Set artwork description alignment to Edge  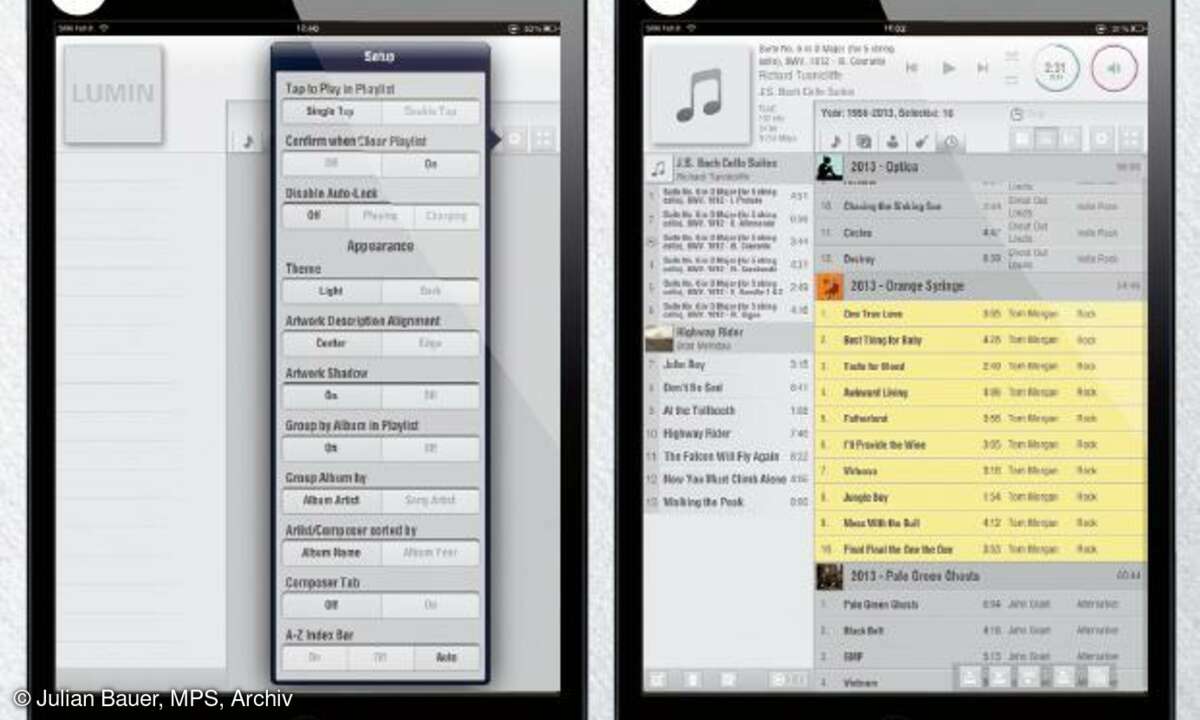(430, 343)
